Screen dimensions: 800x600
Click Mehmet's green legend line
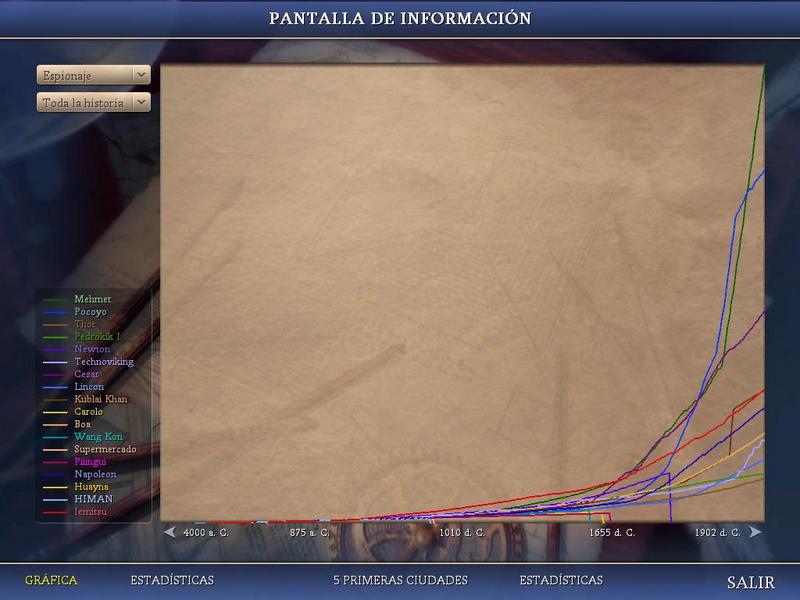(x=55, y=300)
